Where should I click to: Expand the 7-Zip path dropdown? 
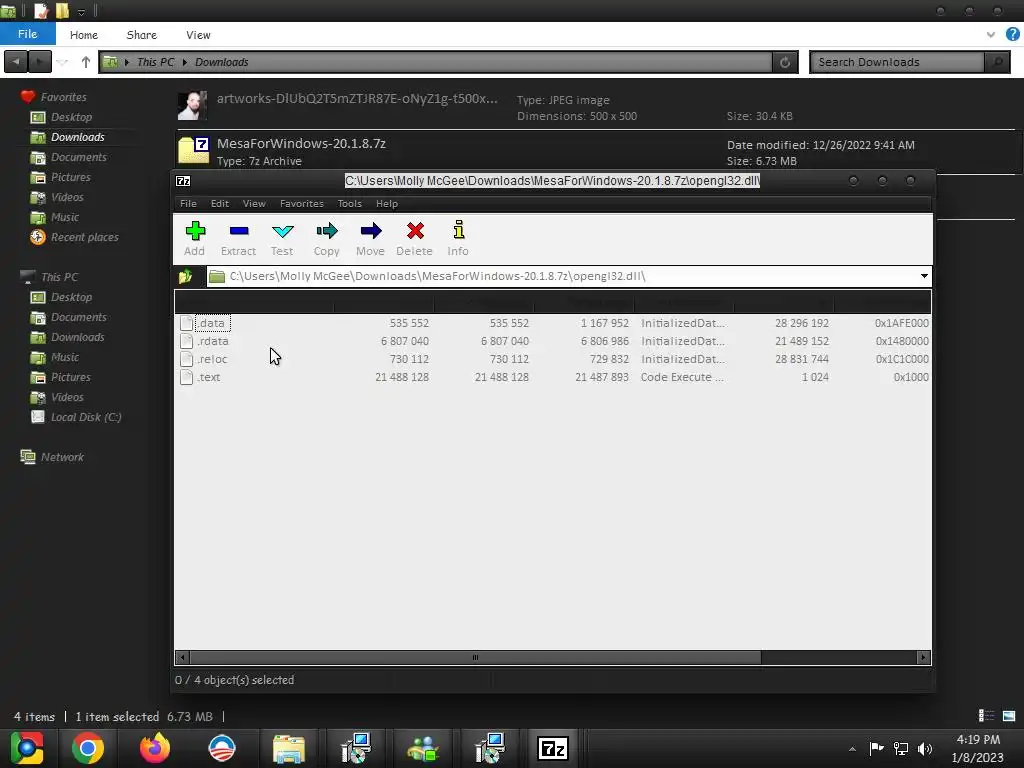[x=924, y=276]
